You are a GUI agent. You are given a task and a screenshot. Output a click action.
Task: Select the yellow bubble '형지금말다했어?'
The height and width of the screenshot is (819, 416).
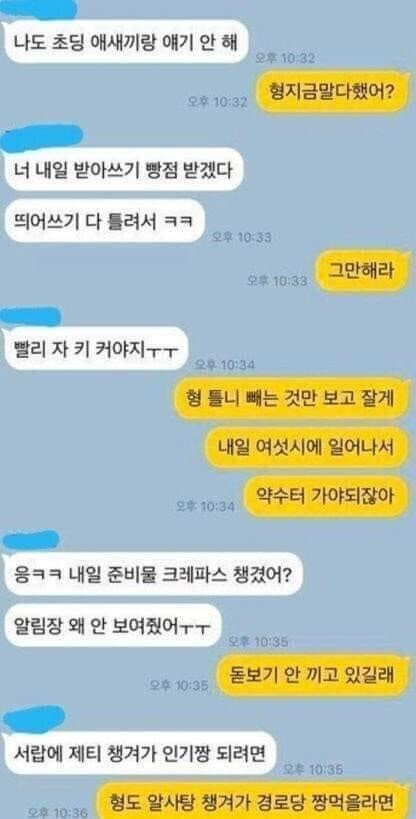pyautogui.click(x=332, y=92)
